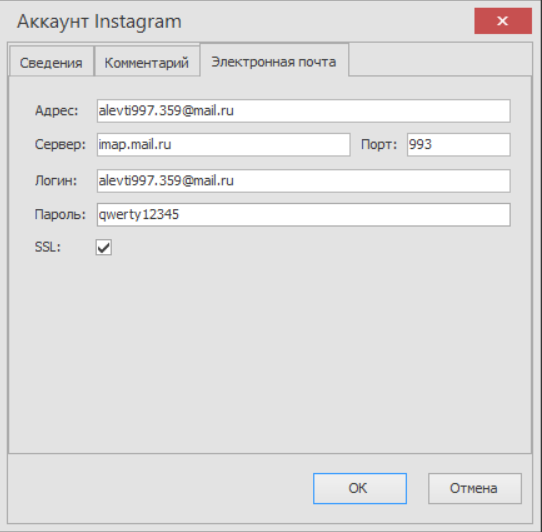Click the Пароль field with qwerty12345

tap(303, 215)
